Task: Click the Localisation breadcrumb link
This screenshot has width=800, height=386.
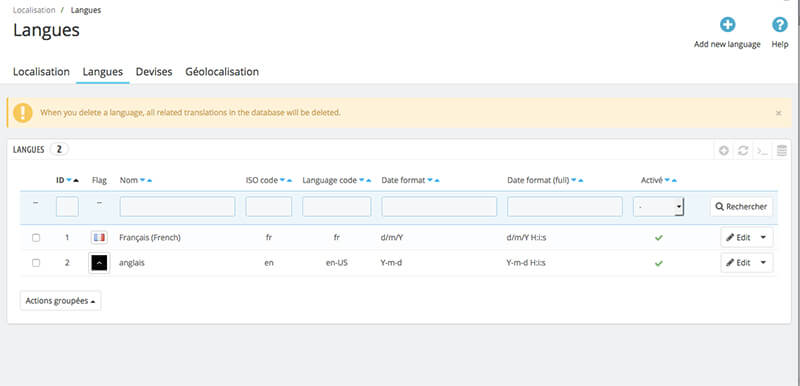Action: click(x=34, y=10)
